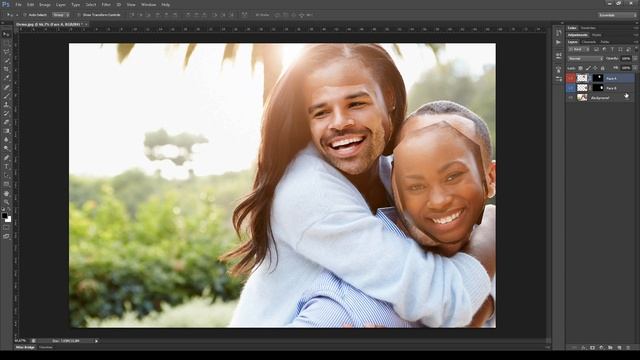The height and width of the screenshot is (360, 640).
Task: Toggle Lock position
Action: click(x=595, y=68)
